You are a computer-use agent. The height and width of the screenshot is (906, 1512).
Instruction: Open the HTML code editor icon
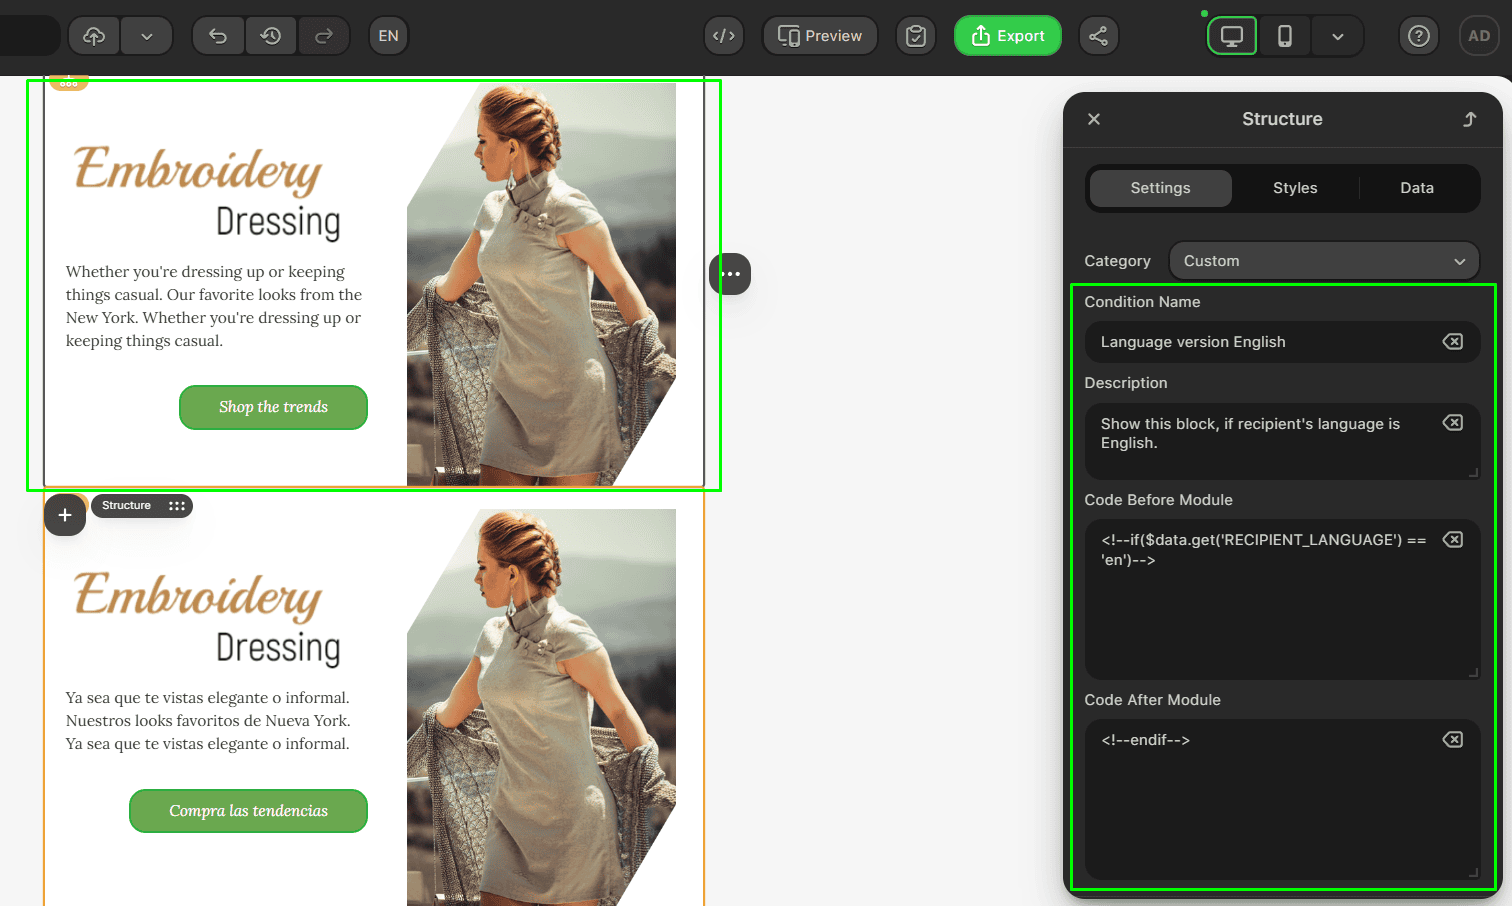pos(724,36)
